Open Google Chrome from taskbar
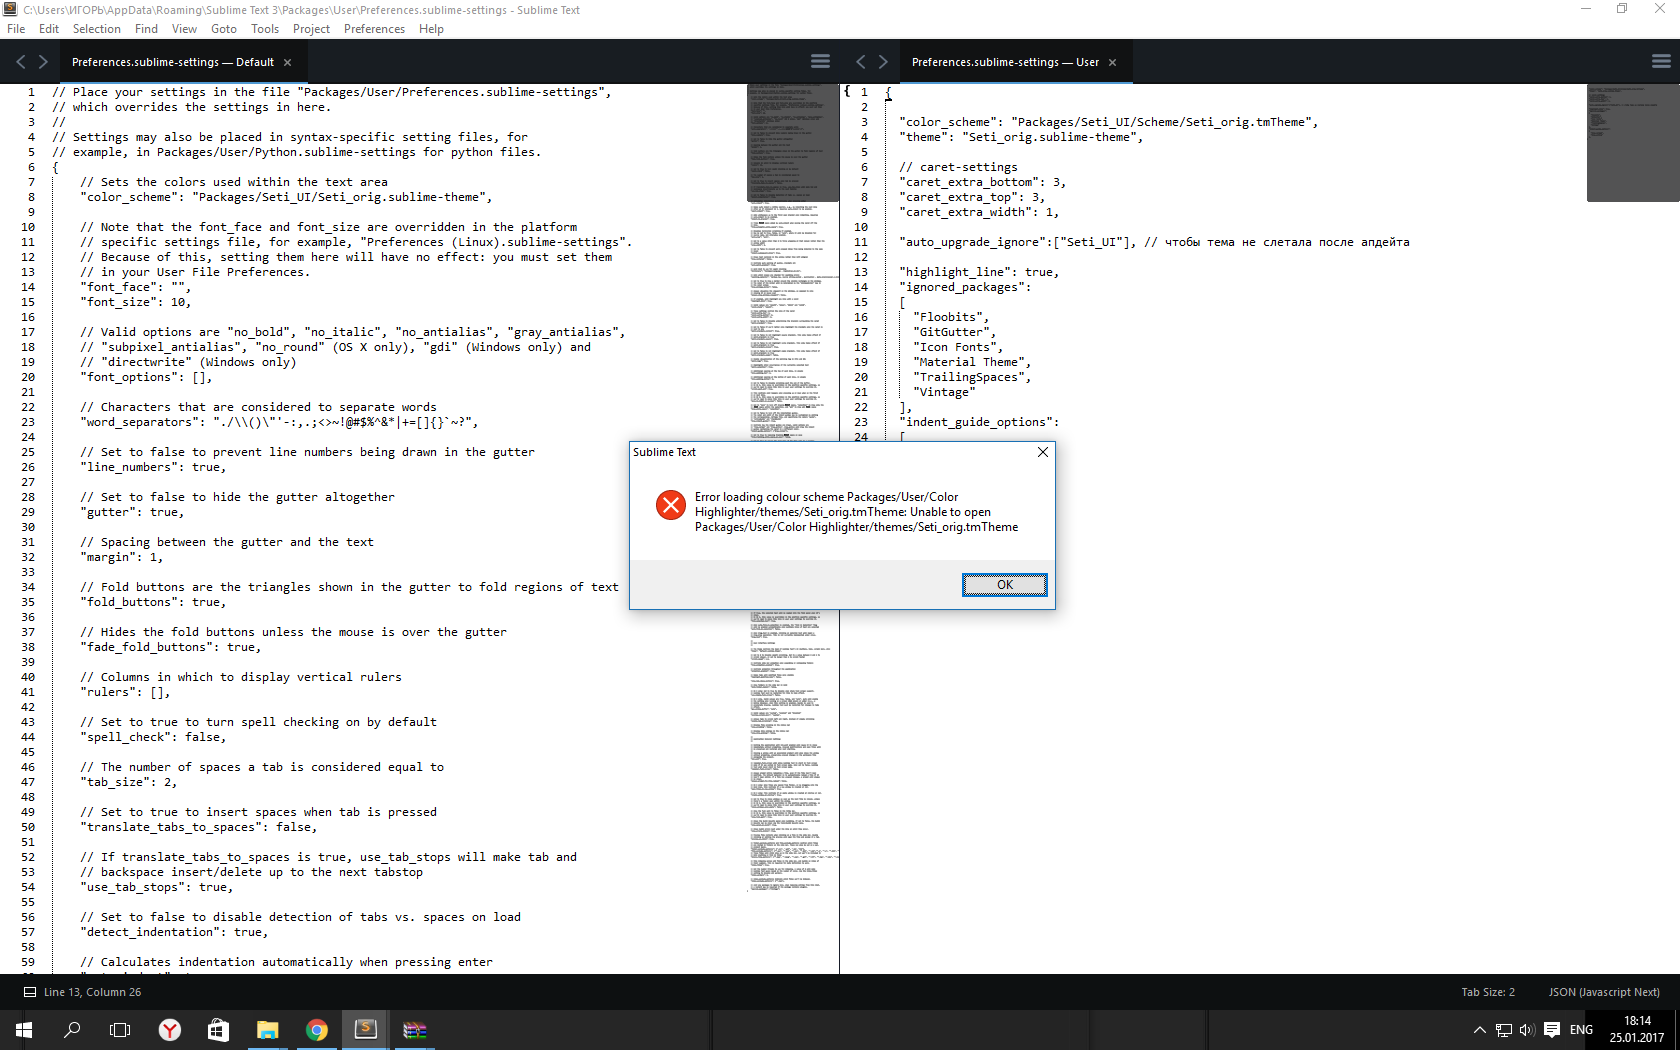 click(x=316, y=1030)
